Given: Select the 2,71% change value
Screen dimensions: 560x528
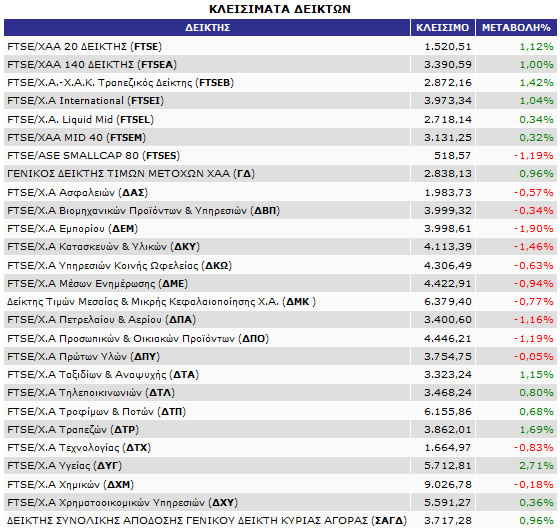Looking at the screenshot, I should [536, 466].
